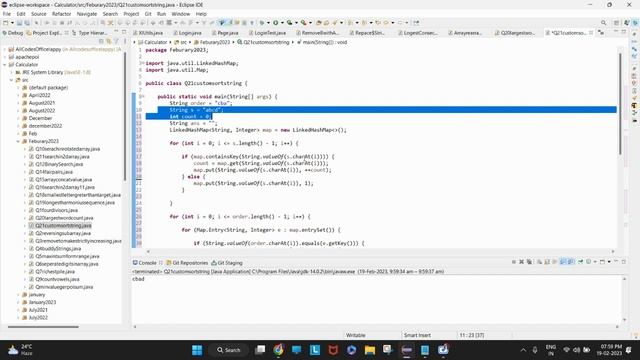Click the Project Explorer horizontal scrollbar
Image resolution: width=640 pixels, height=360 pixels.
(x=43, y=327)
